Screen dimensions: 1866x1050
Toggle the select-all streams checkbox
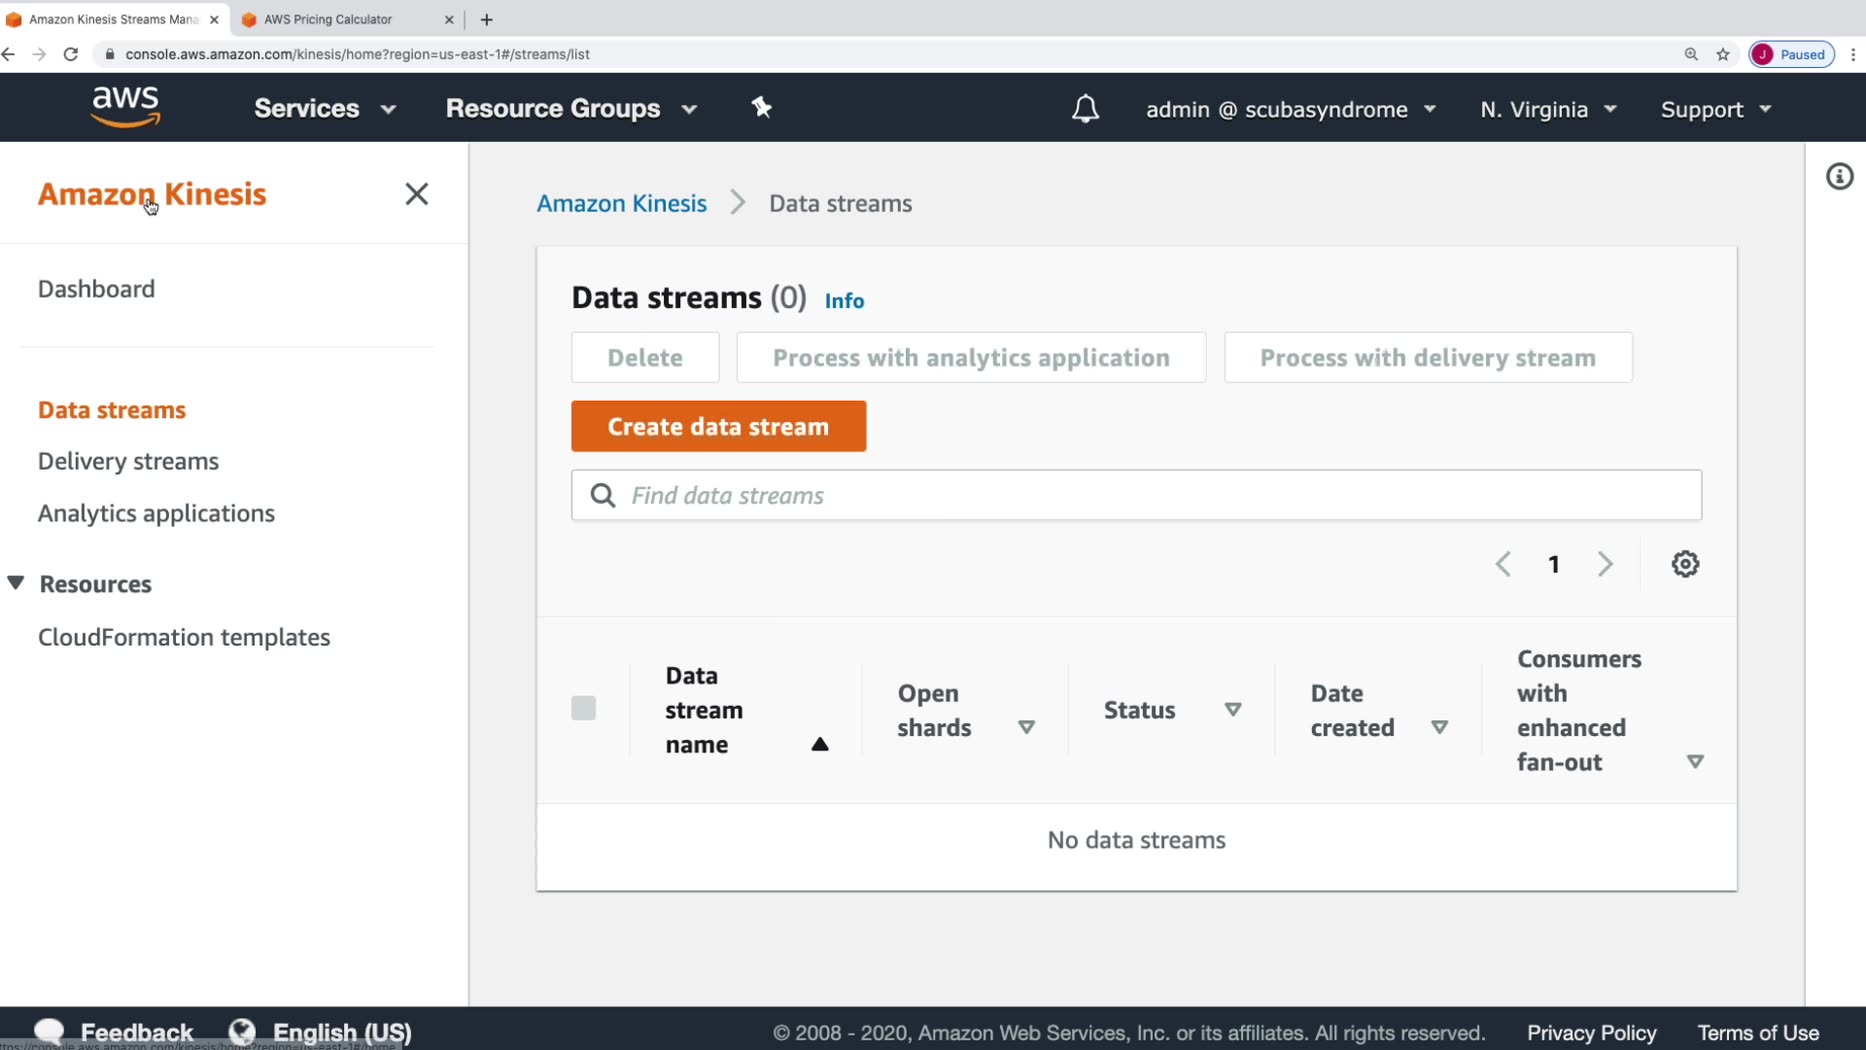coord(584,708)
